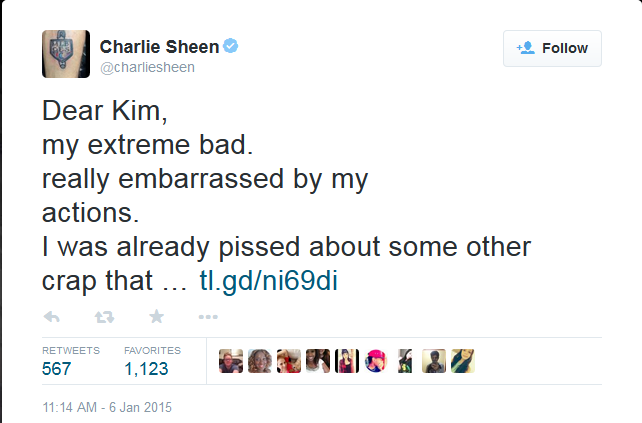Screen dimensions: 642x423
Task: Open the more options ellipsis menu
Action: click(208, 317)
